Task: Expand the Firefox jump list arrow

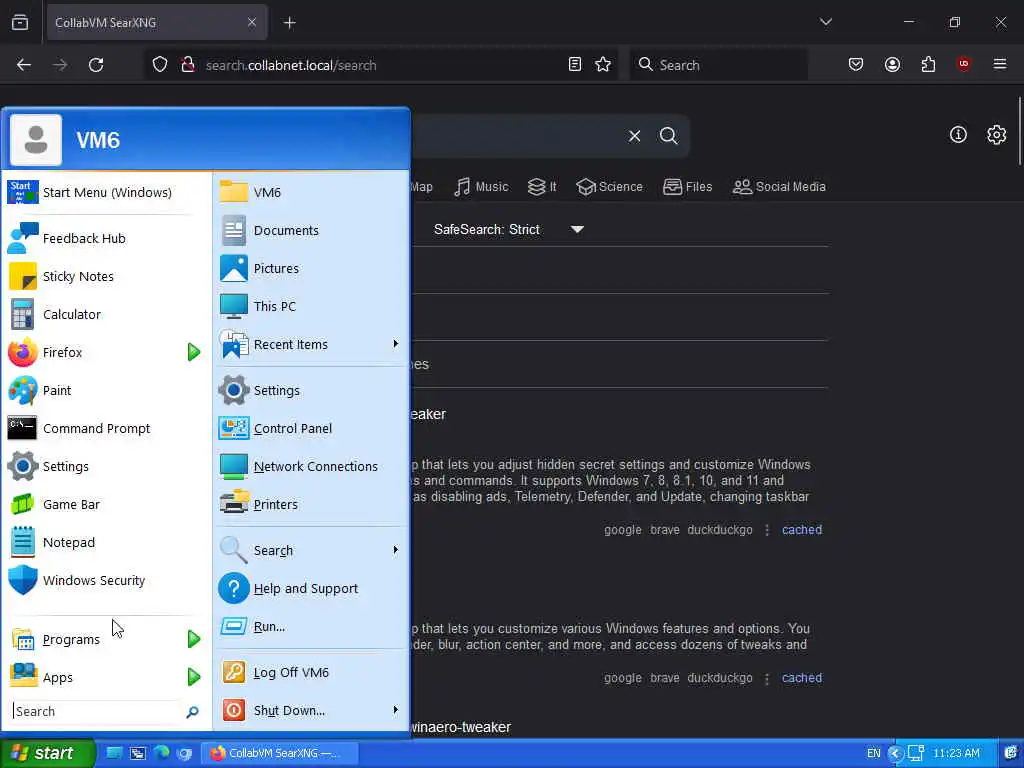Action: pos(193,352)
